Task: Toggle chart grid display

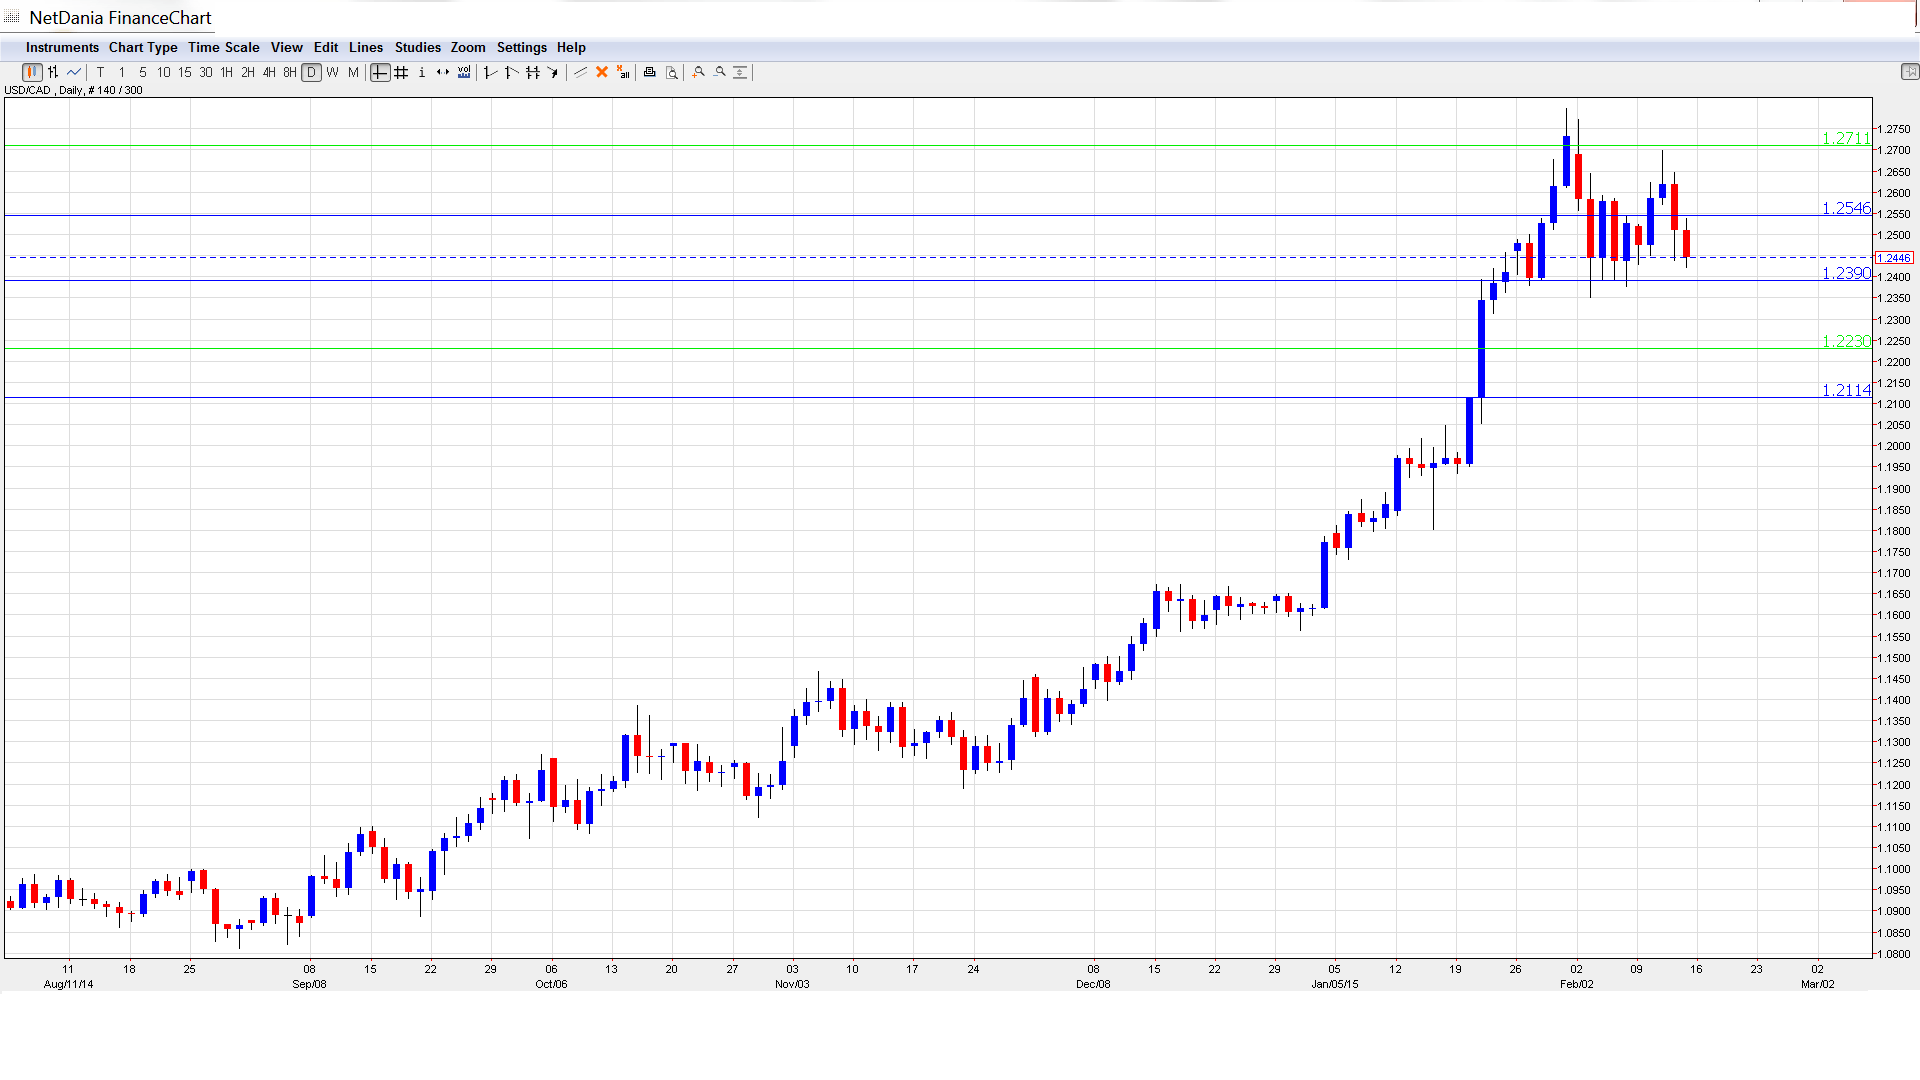Action: tap(401, 72)
